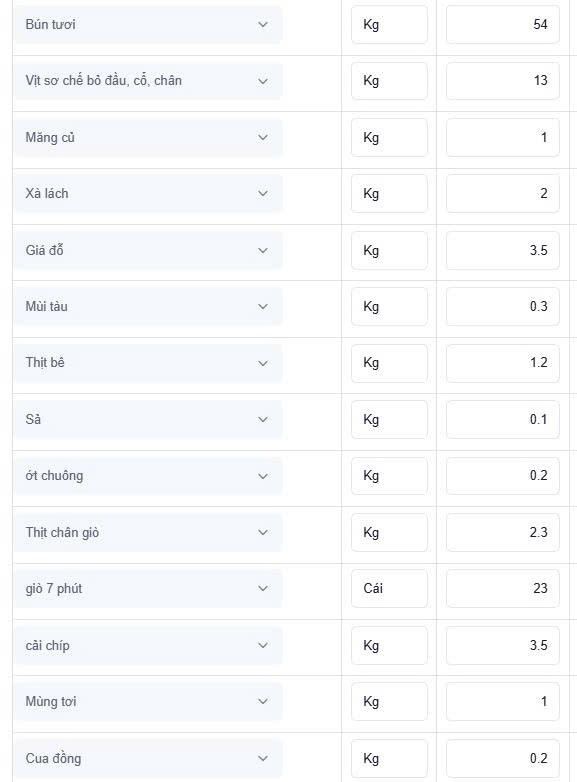Open the Giá đỗ ingredient dropdown
Viewport: 577px width, 782px height.
point(148,250)
